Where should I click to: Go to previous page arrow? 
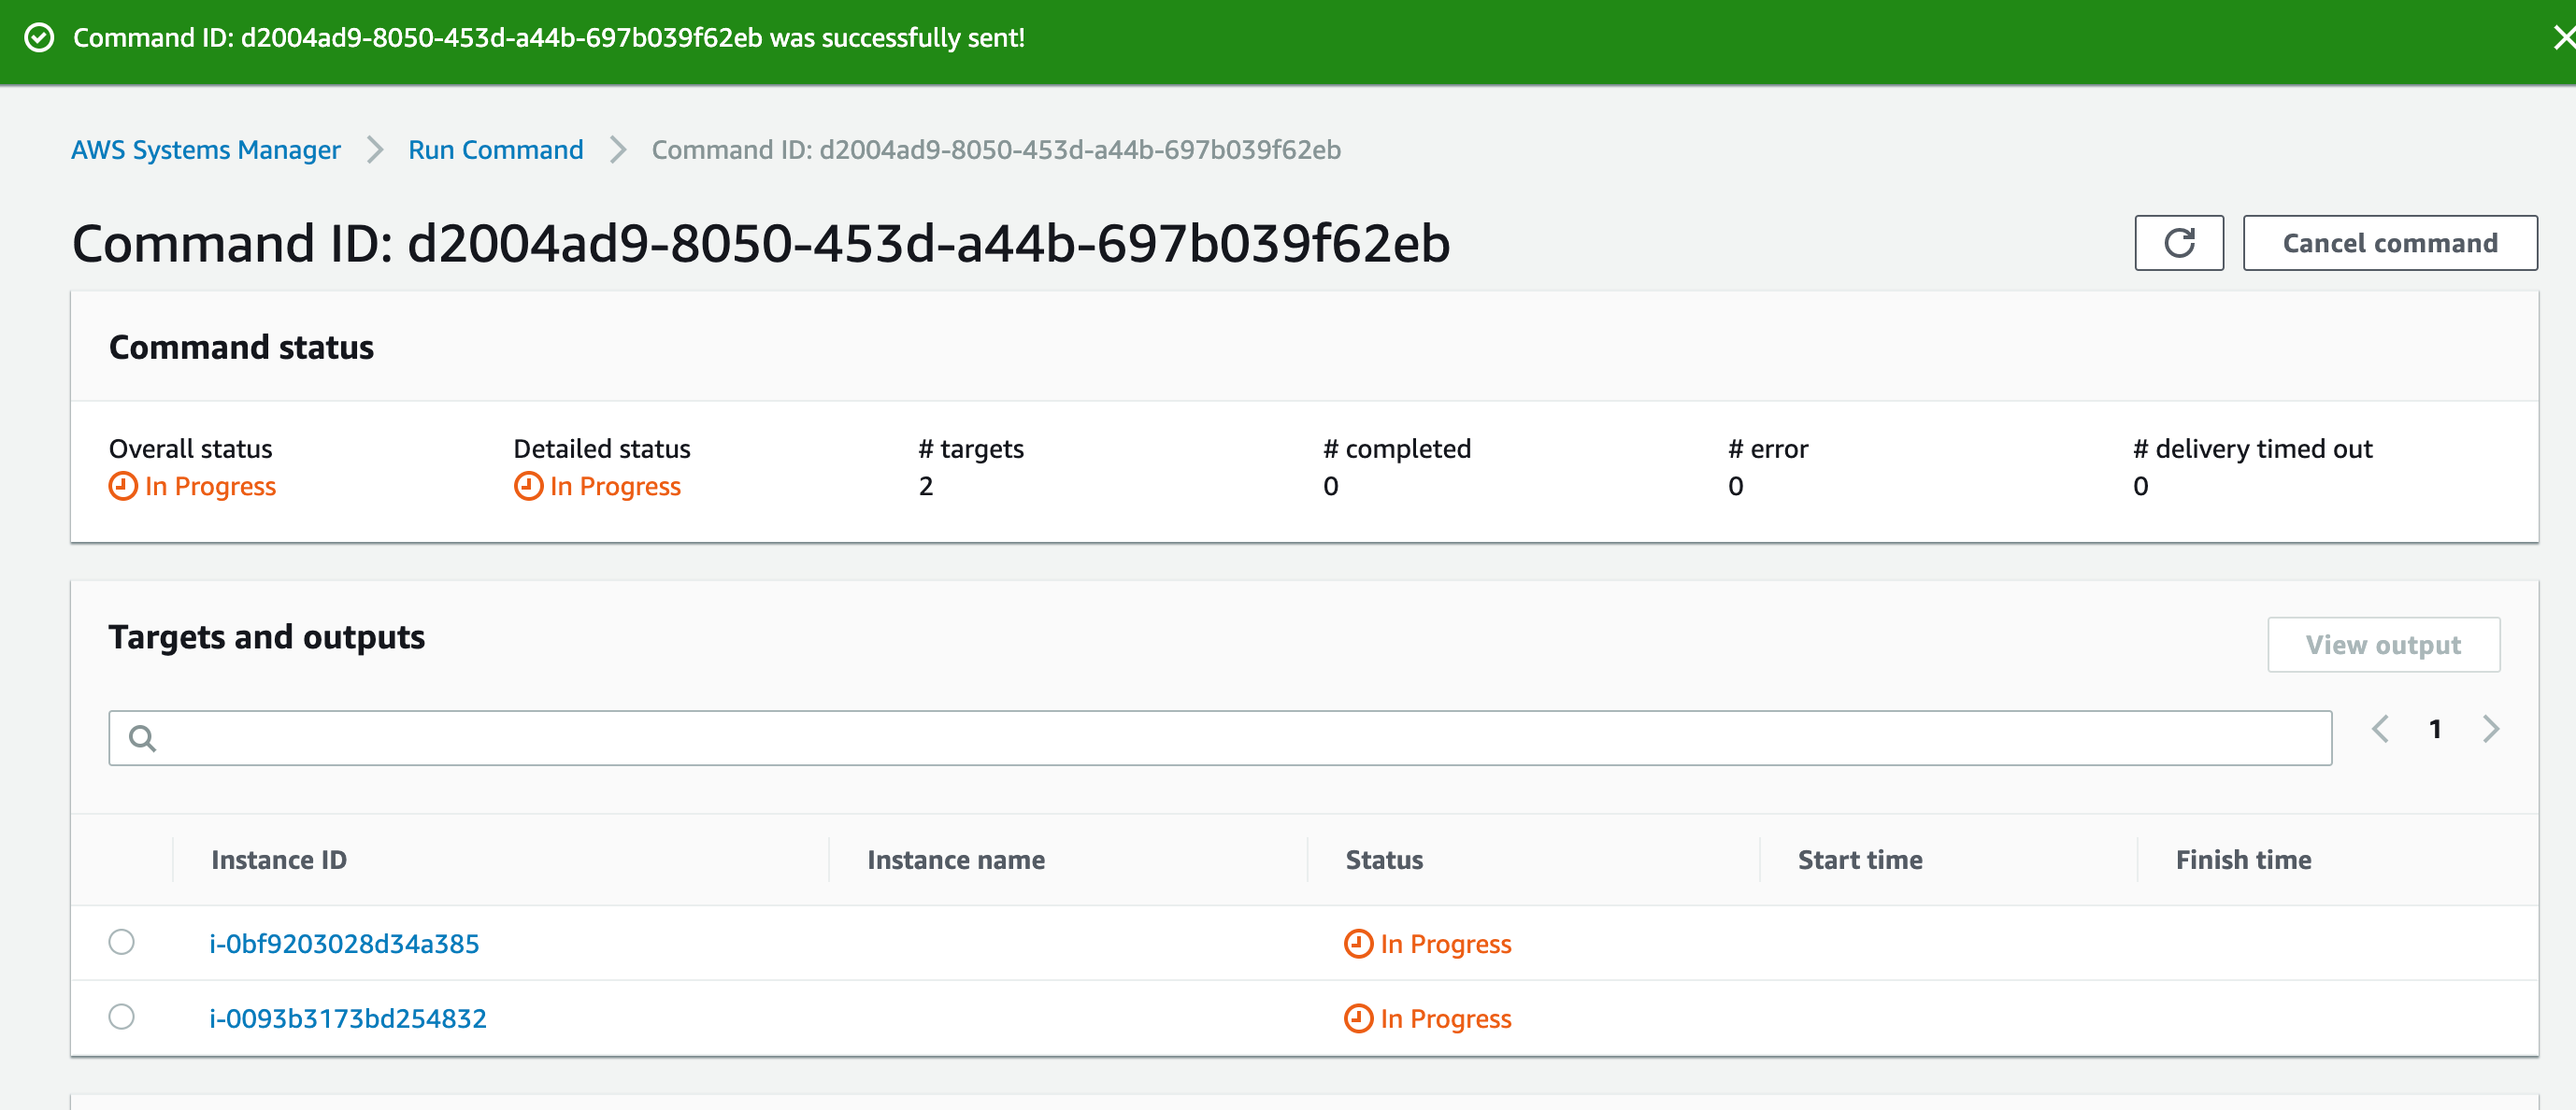coord(2380,729)
